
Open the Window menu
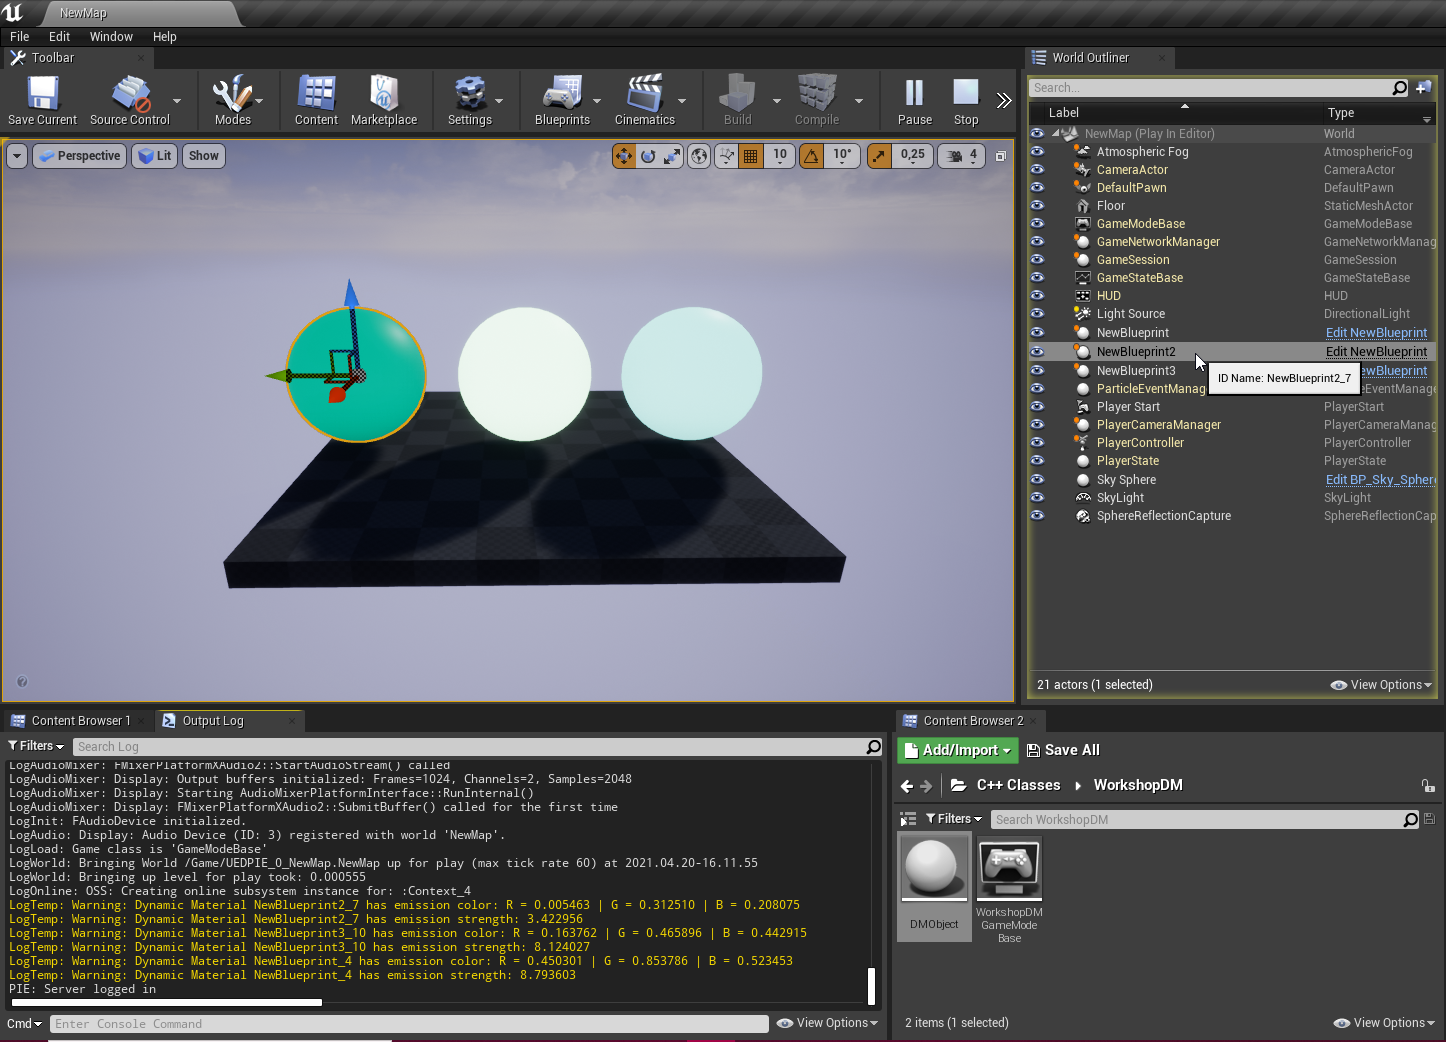(x=111, y=36)
